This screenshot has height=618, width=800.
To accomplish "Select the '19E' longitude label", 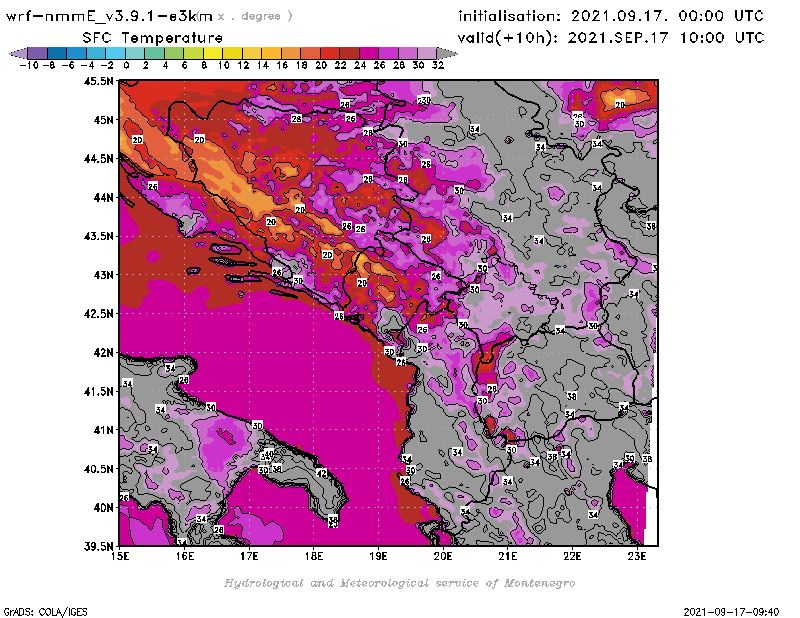I will [x=378, y=556].
